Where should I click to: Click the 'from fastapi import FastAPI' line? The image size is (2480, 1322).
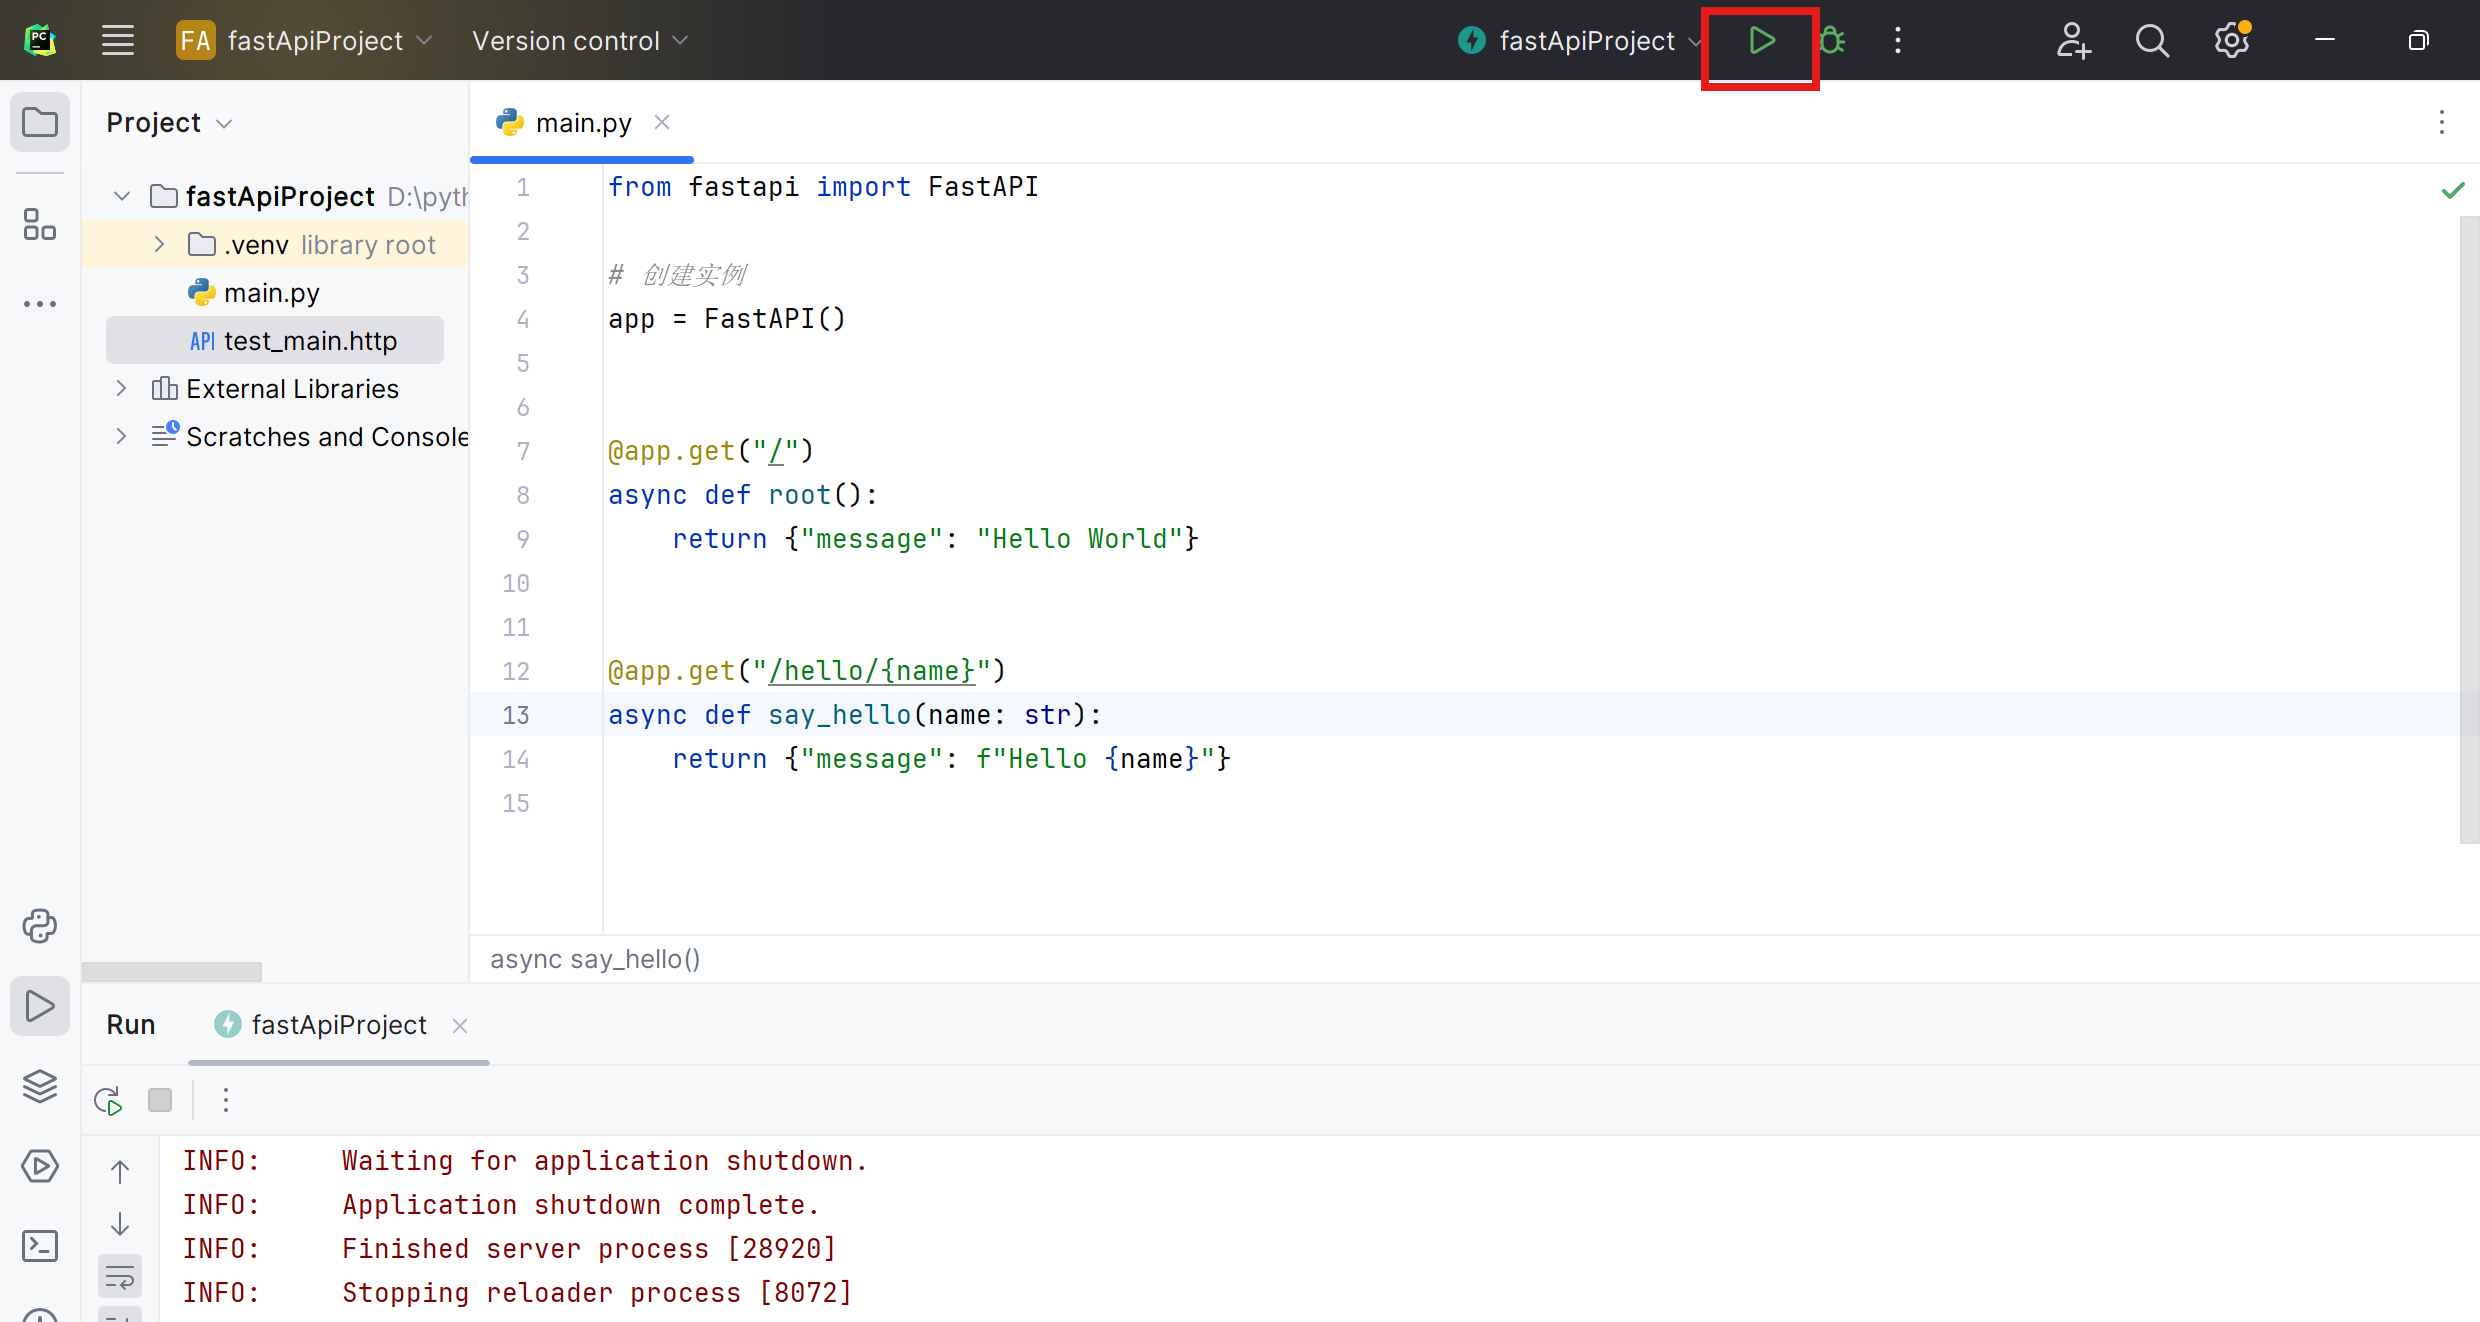(x=823, y=187)
